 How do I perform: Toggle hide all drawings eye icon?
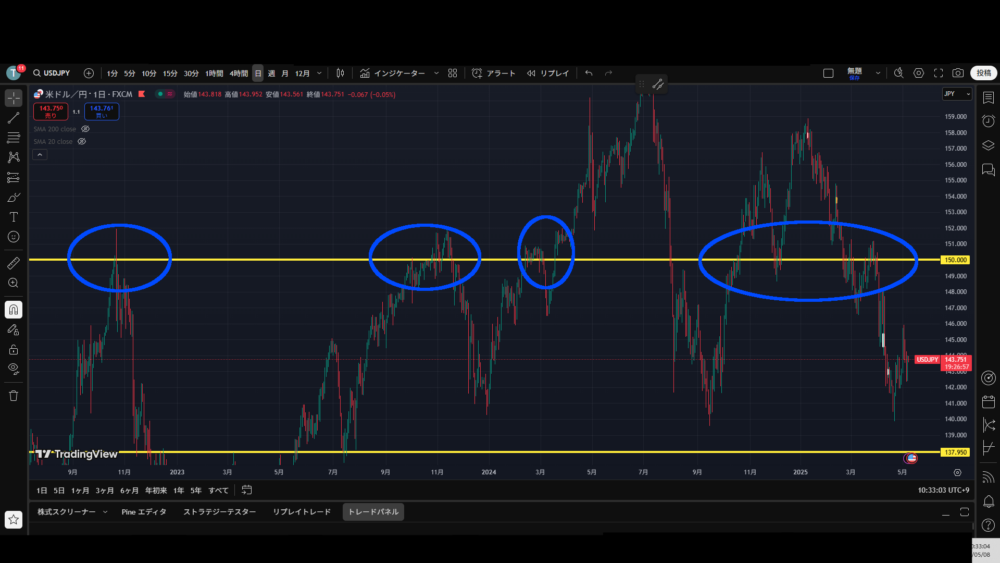[13, 369]
